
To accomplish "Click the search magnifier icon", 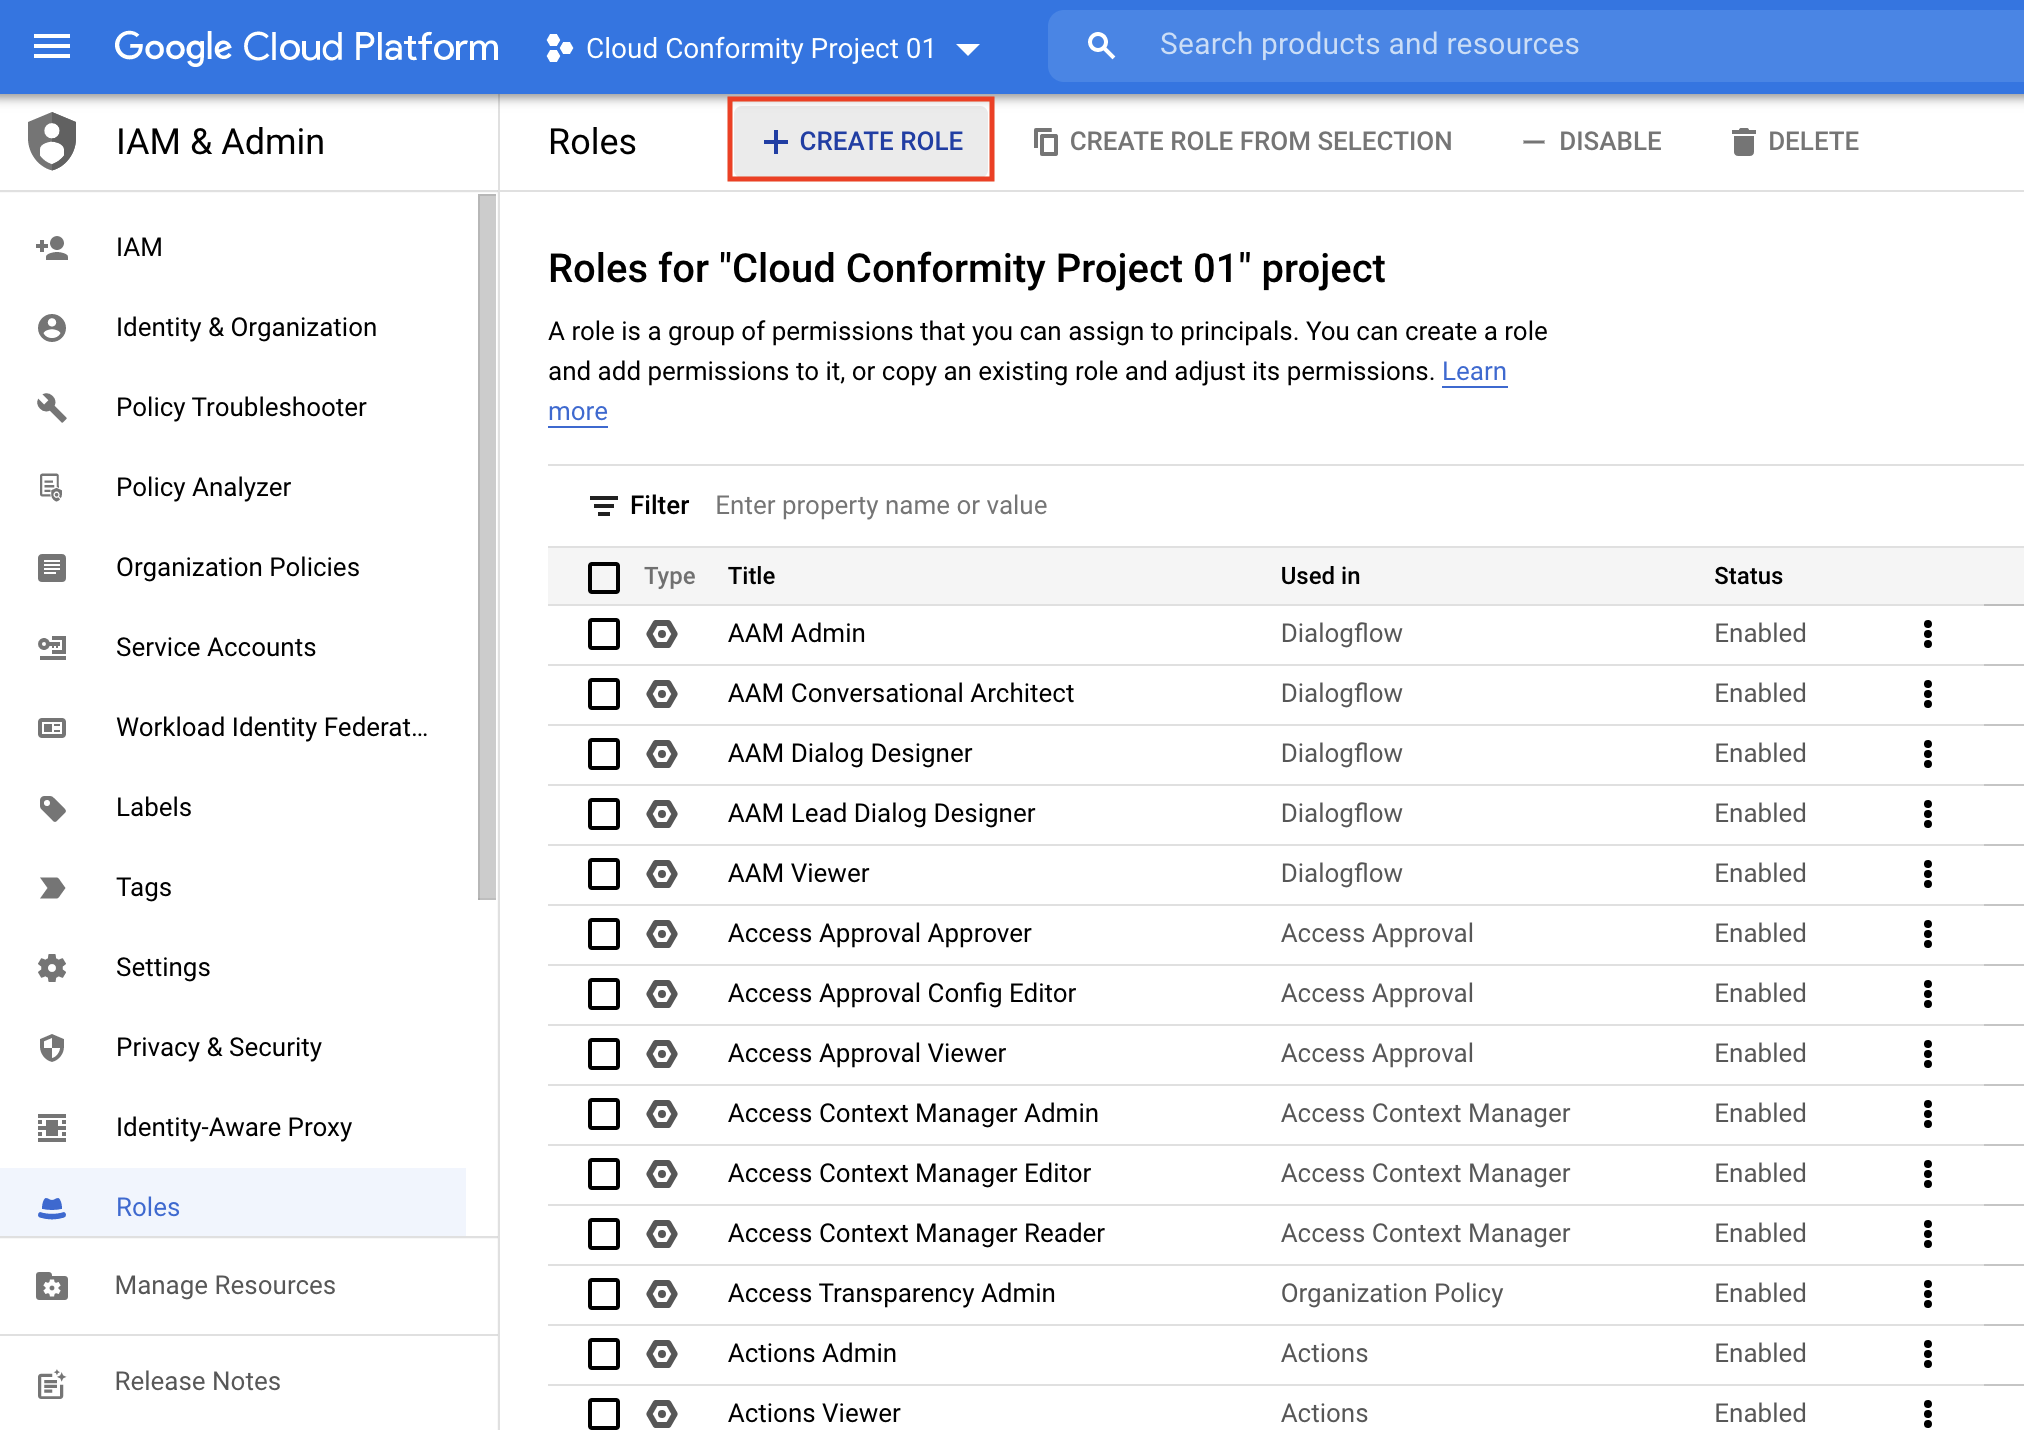I will coord(1100,45).
